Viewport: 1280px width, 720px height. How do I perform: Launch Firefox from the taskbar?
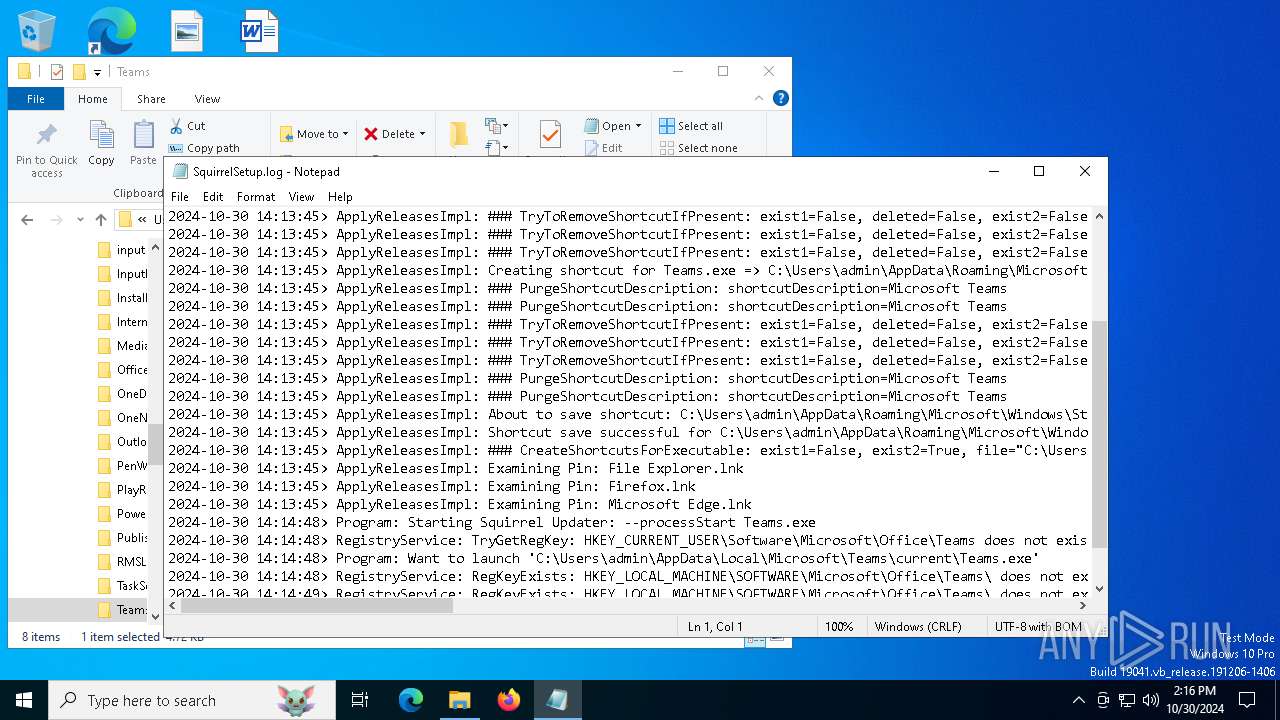(x=509, y=701)
